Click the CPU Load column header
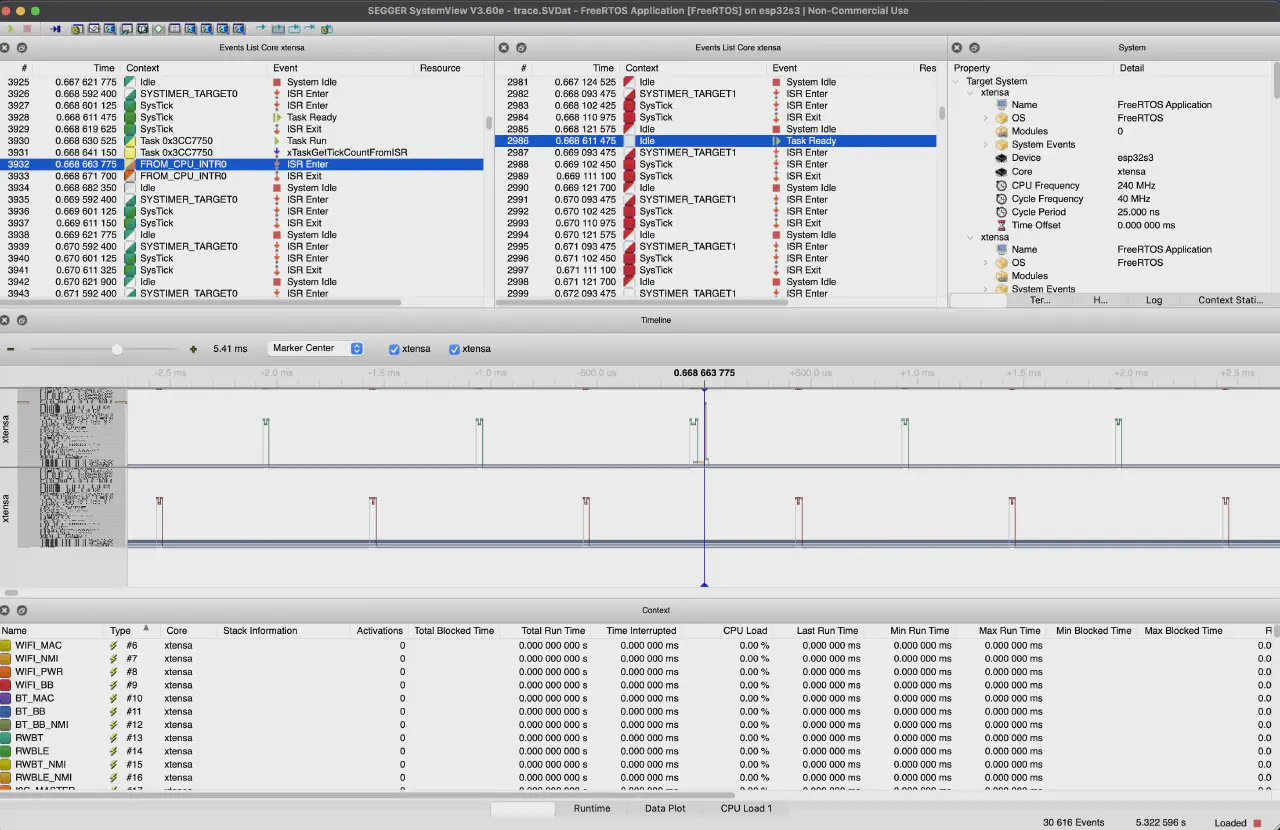The width and height of the screenshot is (1280, 830). point(745,631)
